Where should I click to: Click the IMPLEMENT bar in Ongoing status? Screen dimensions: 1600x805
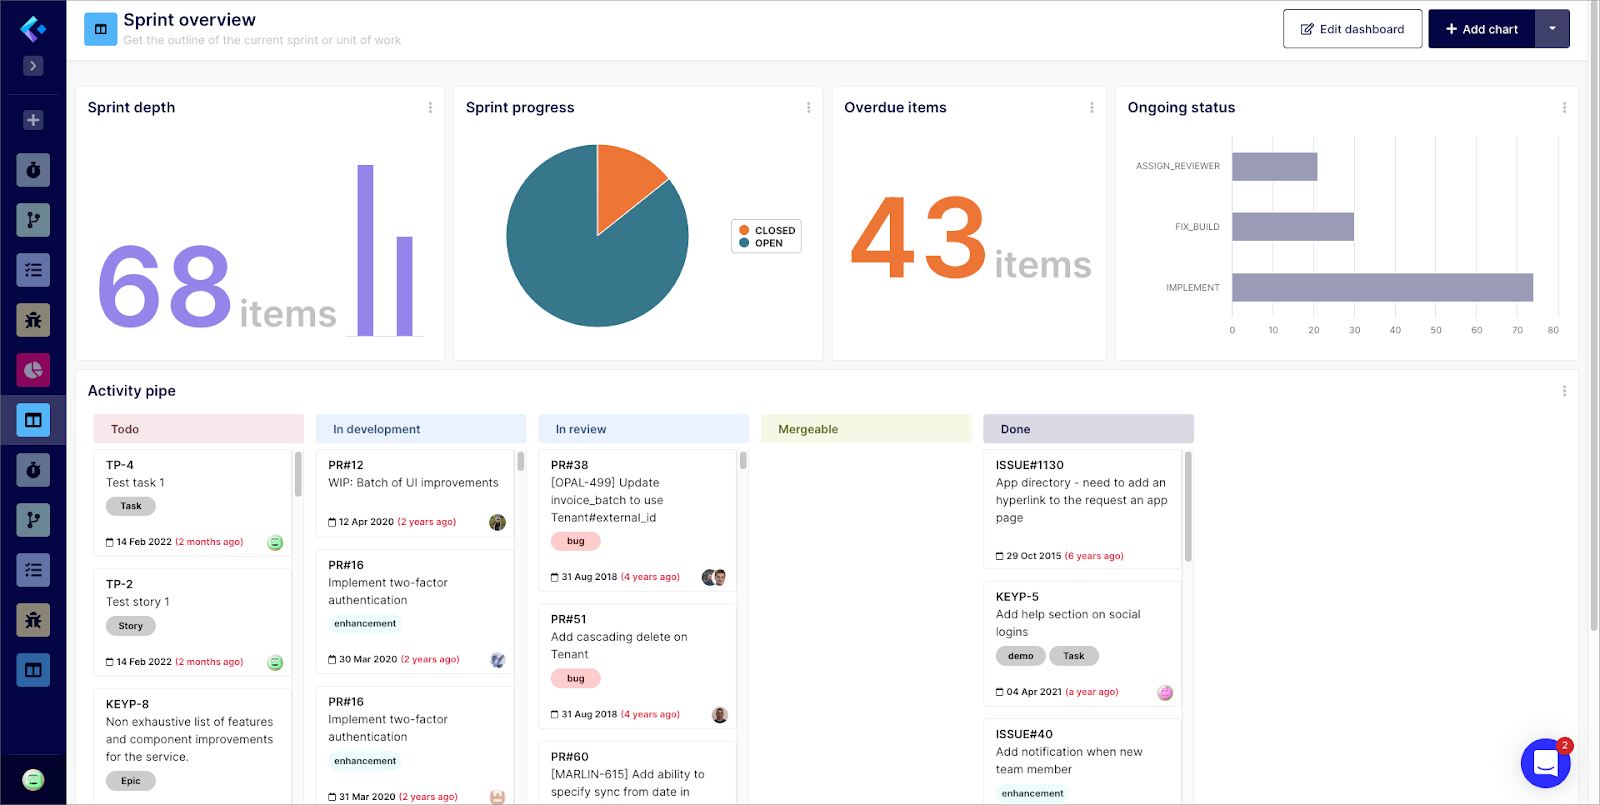[x=1381, y=287]
